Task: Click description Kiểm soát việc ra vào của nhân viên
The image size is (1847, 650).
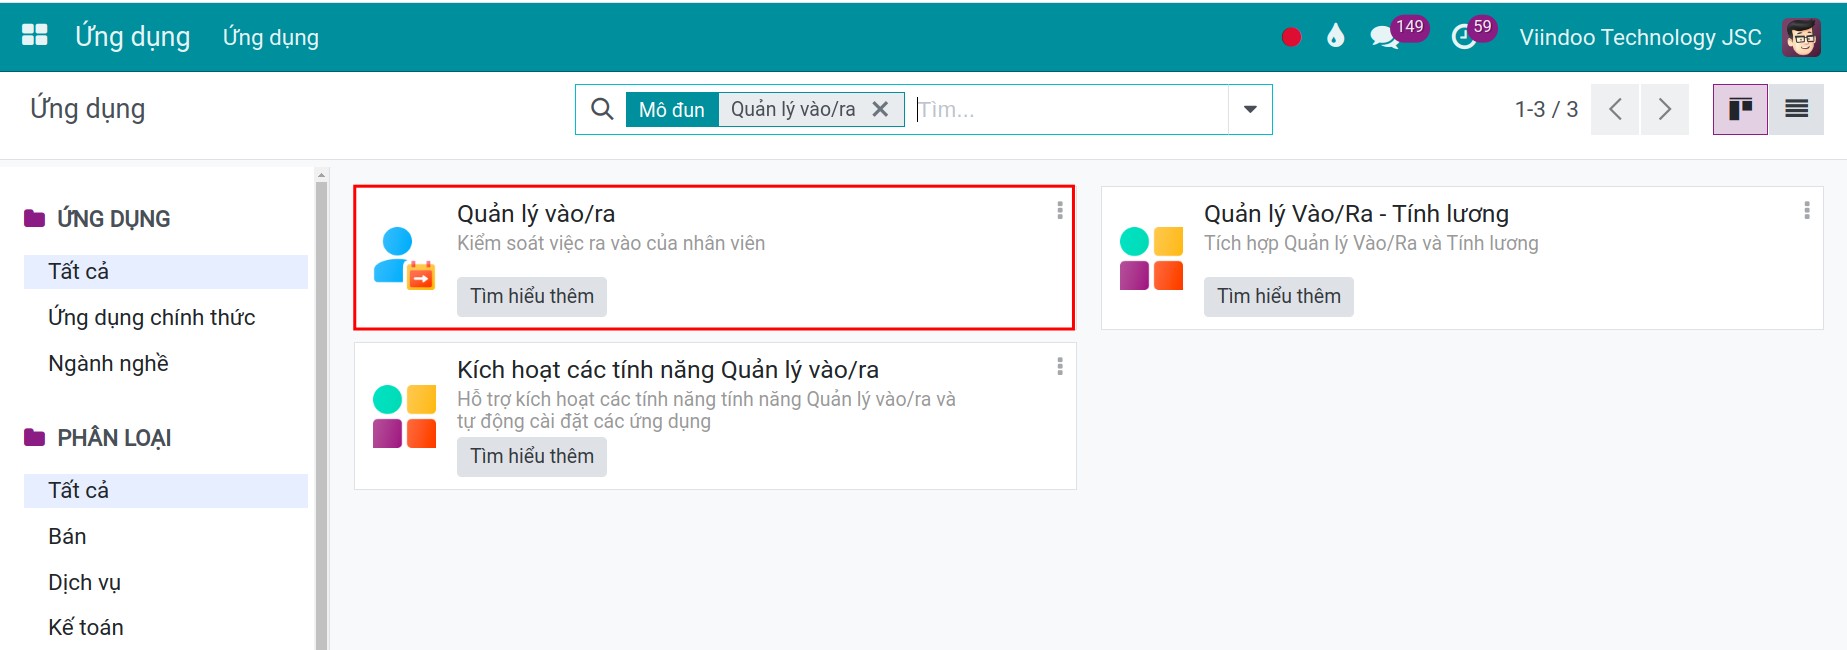Action: pyautogui.click(x=611, y=243)
